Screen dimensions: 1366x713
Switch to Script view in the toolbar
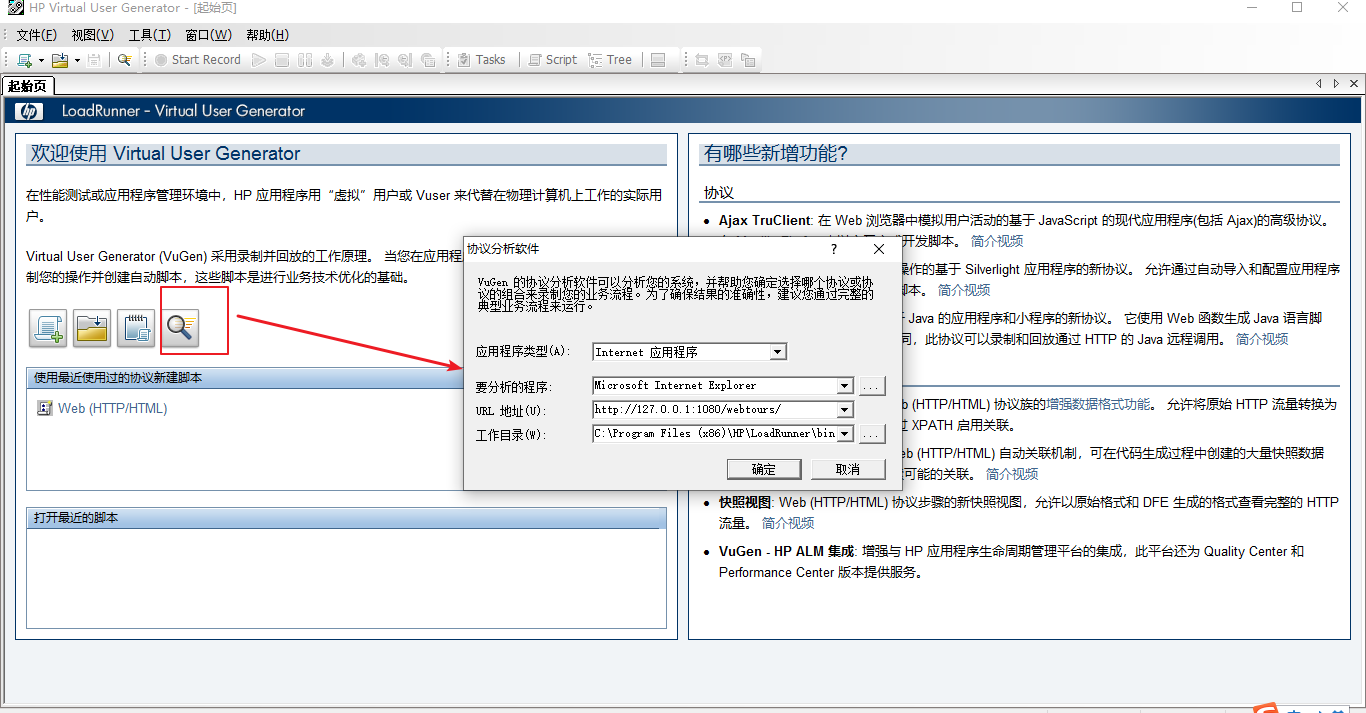553,60
